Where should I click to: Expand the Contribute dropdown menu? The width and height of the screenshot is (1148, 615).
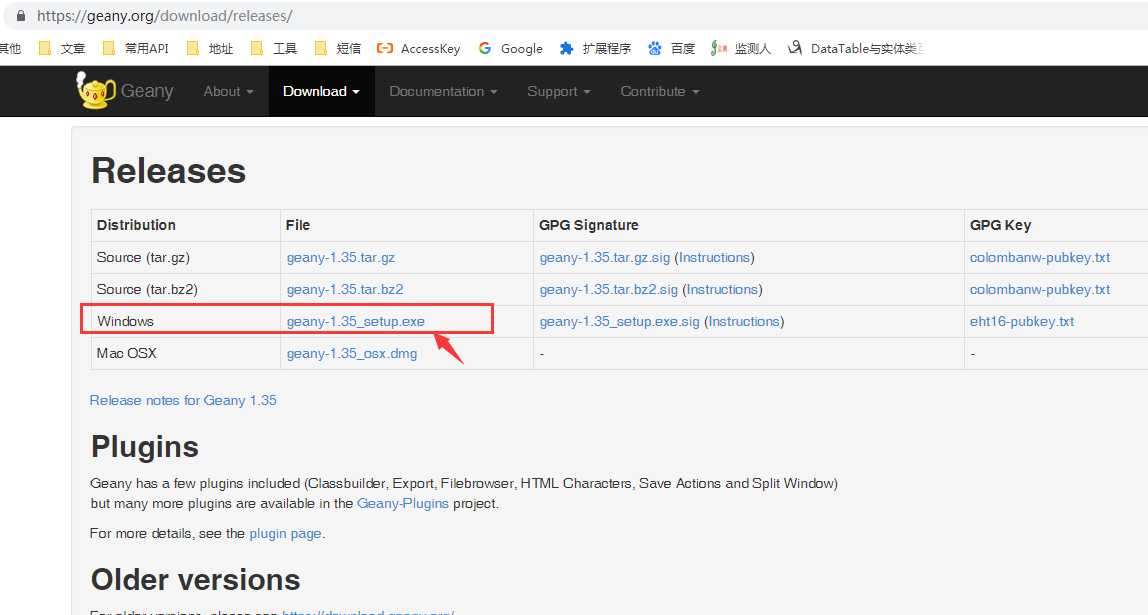(x=660, y=92)
